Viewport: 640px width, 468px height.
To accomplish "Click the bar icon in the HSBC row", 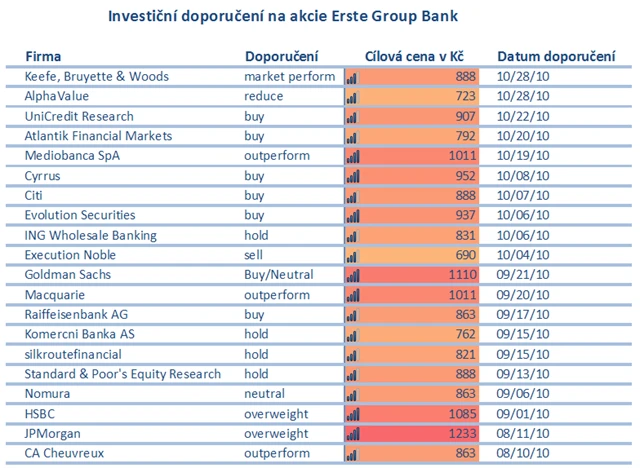I will click(351, 414).
